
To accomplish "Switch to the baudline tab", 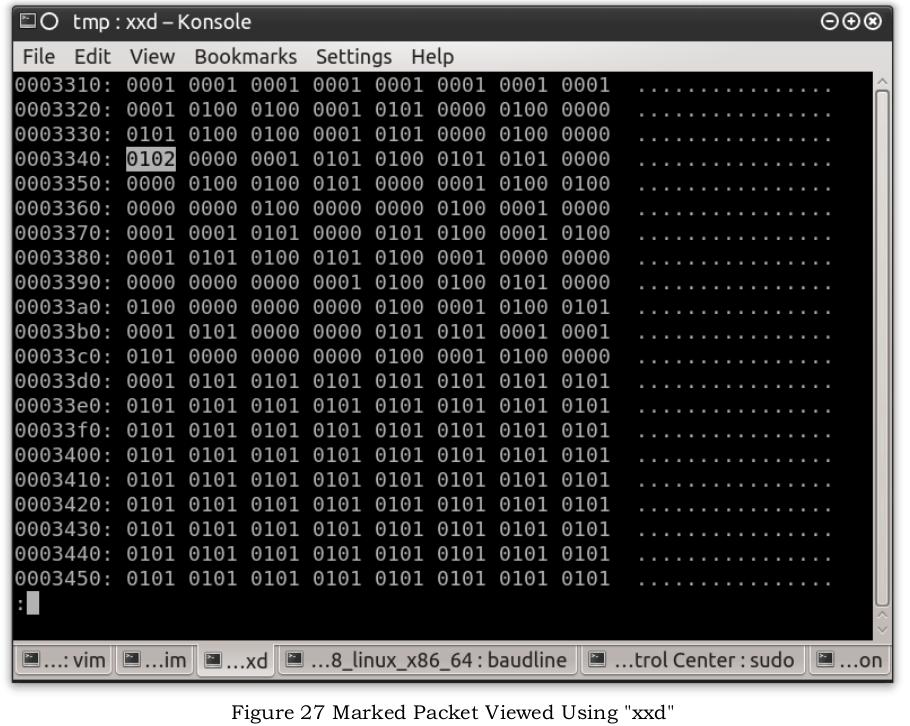I will [427, 660].
